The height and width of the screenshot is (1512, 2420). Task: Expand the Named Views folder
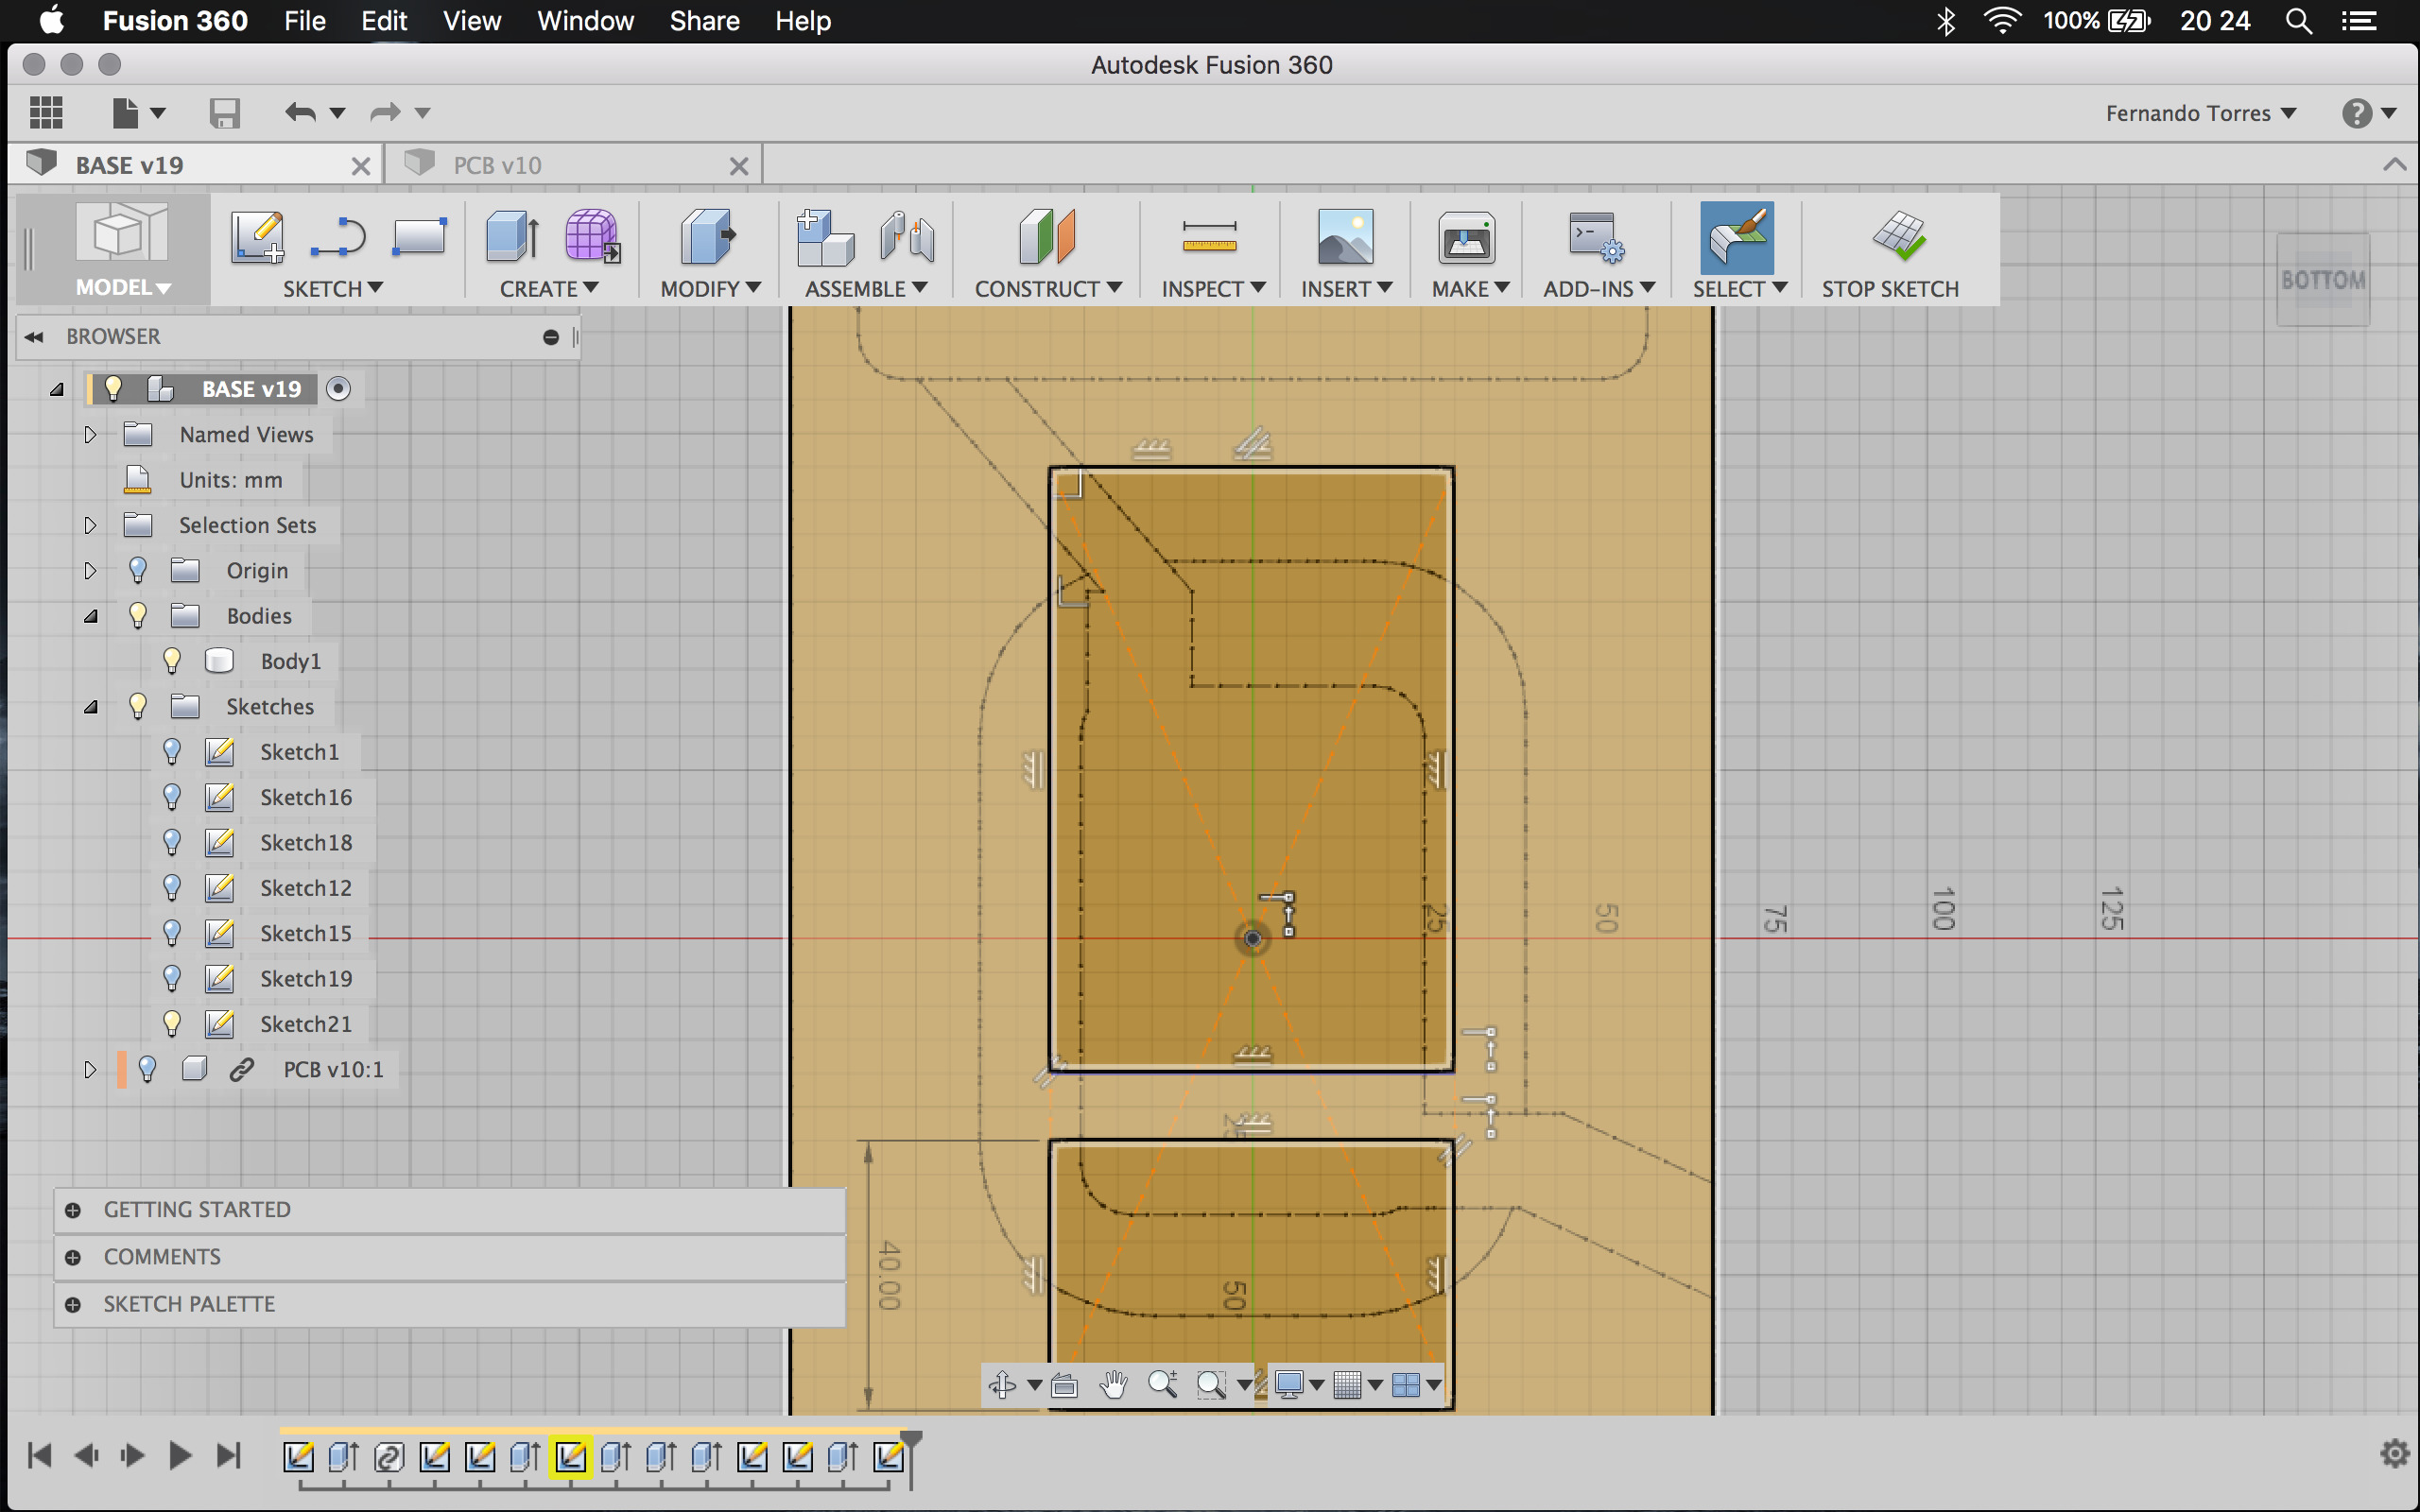coord(90,435)
